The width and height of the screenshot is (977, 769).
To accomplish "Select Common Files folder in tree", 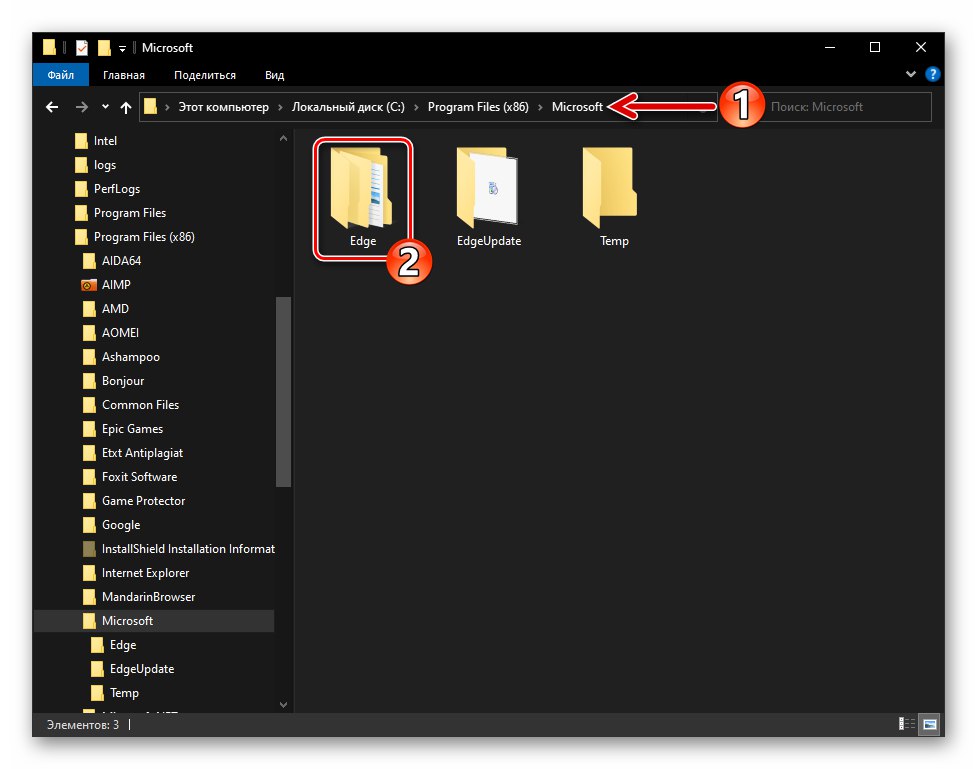I will coord(130,405).
